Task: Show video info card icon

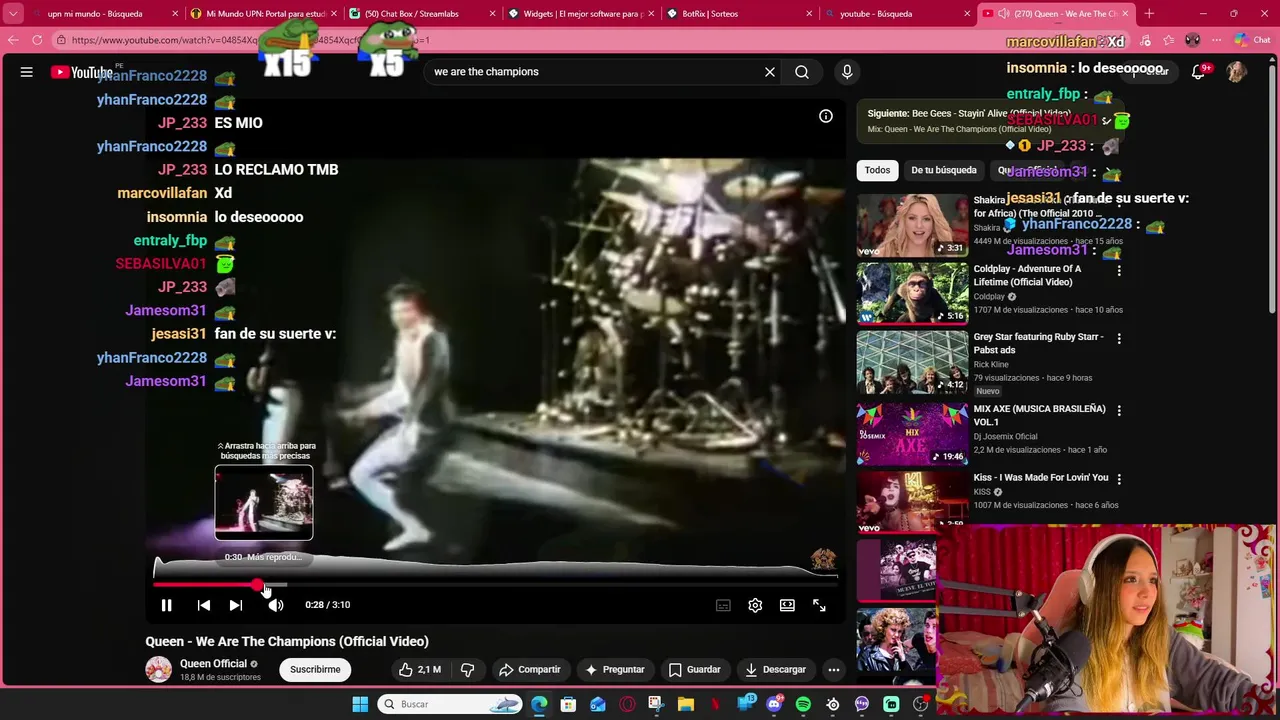Action: (826, 116)
